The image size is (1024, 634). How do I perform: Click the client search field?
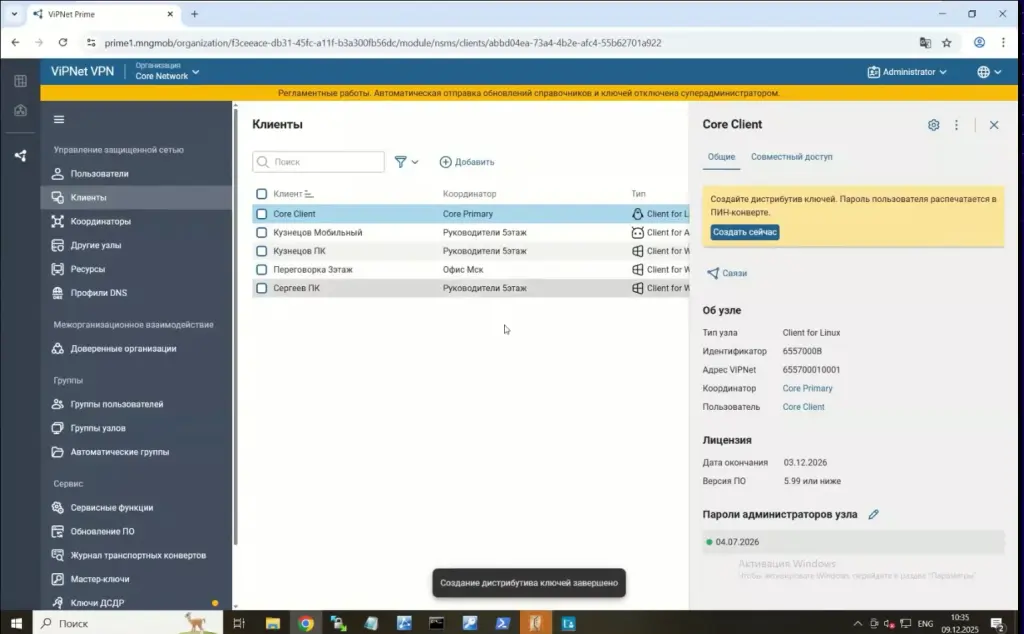click(x=318, y=162)
